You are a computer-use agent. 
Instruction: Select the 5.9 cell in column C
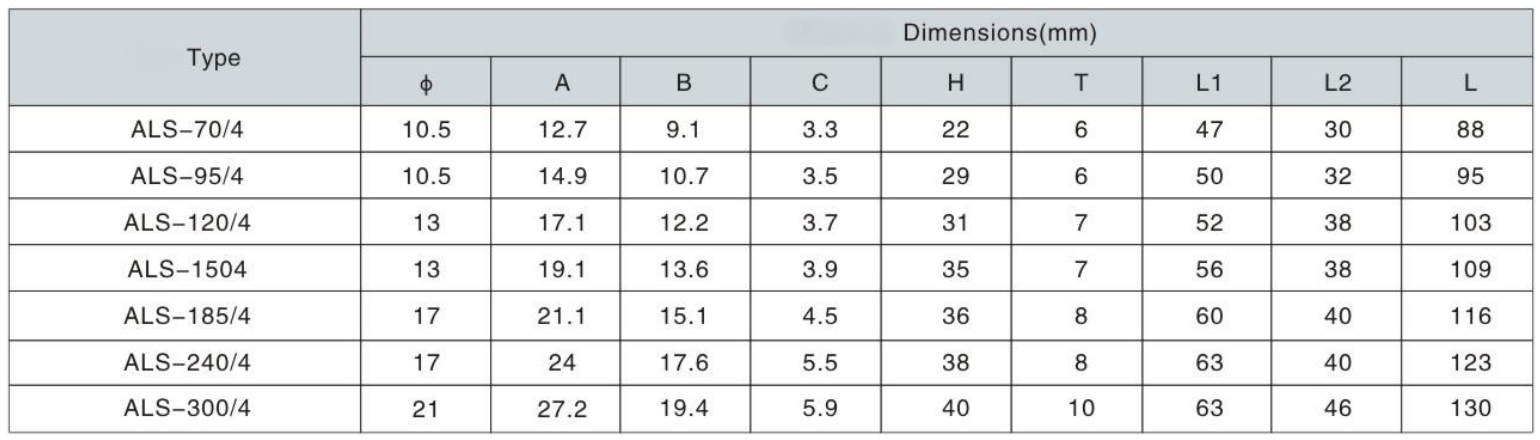click(x=817, y=404)
